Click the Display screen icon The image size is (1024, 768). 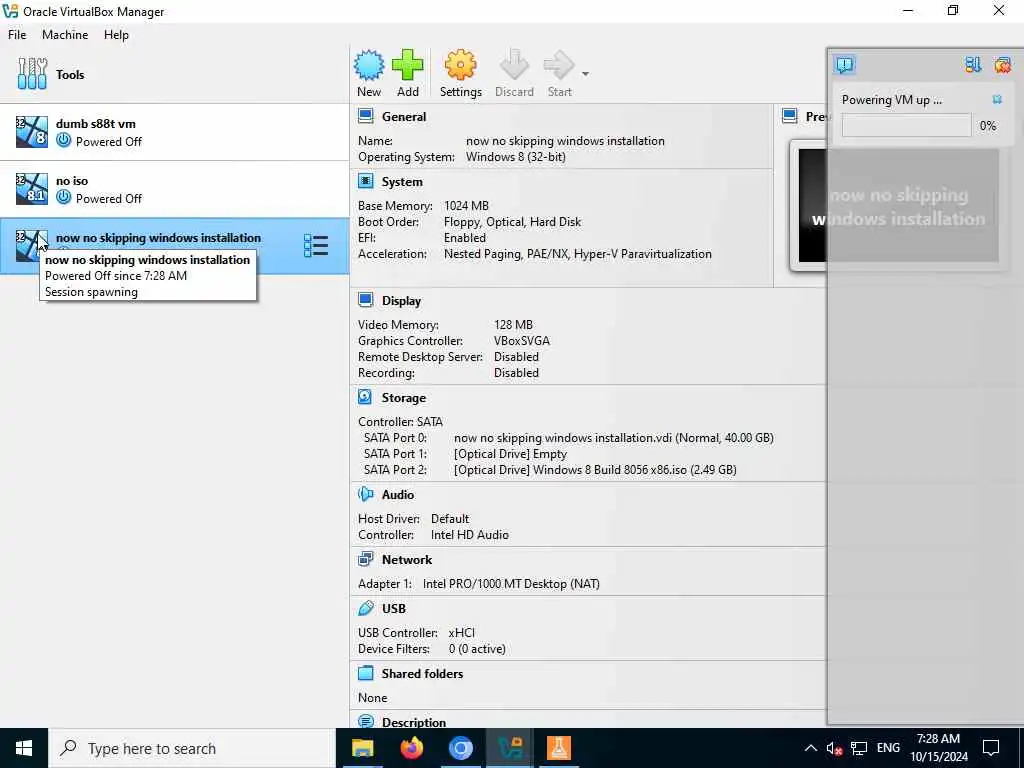[x=366, y=300]
